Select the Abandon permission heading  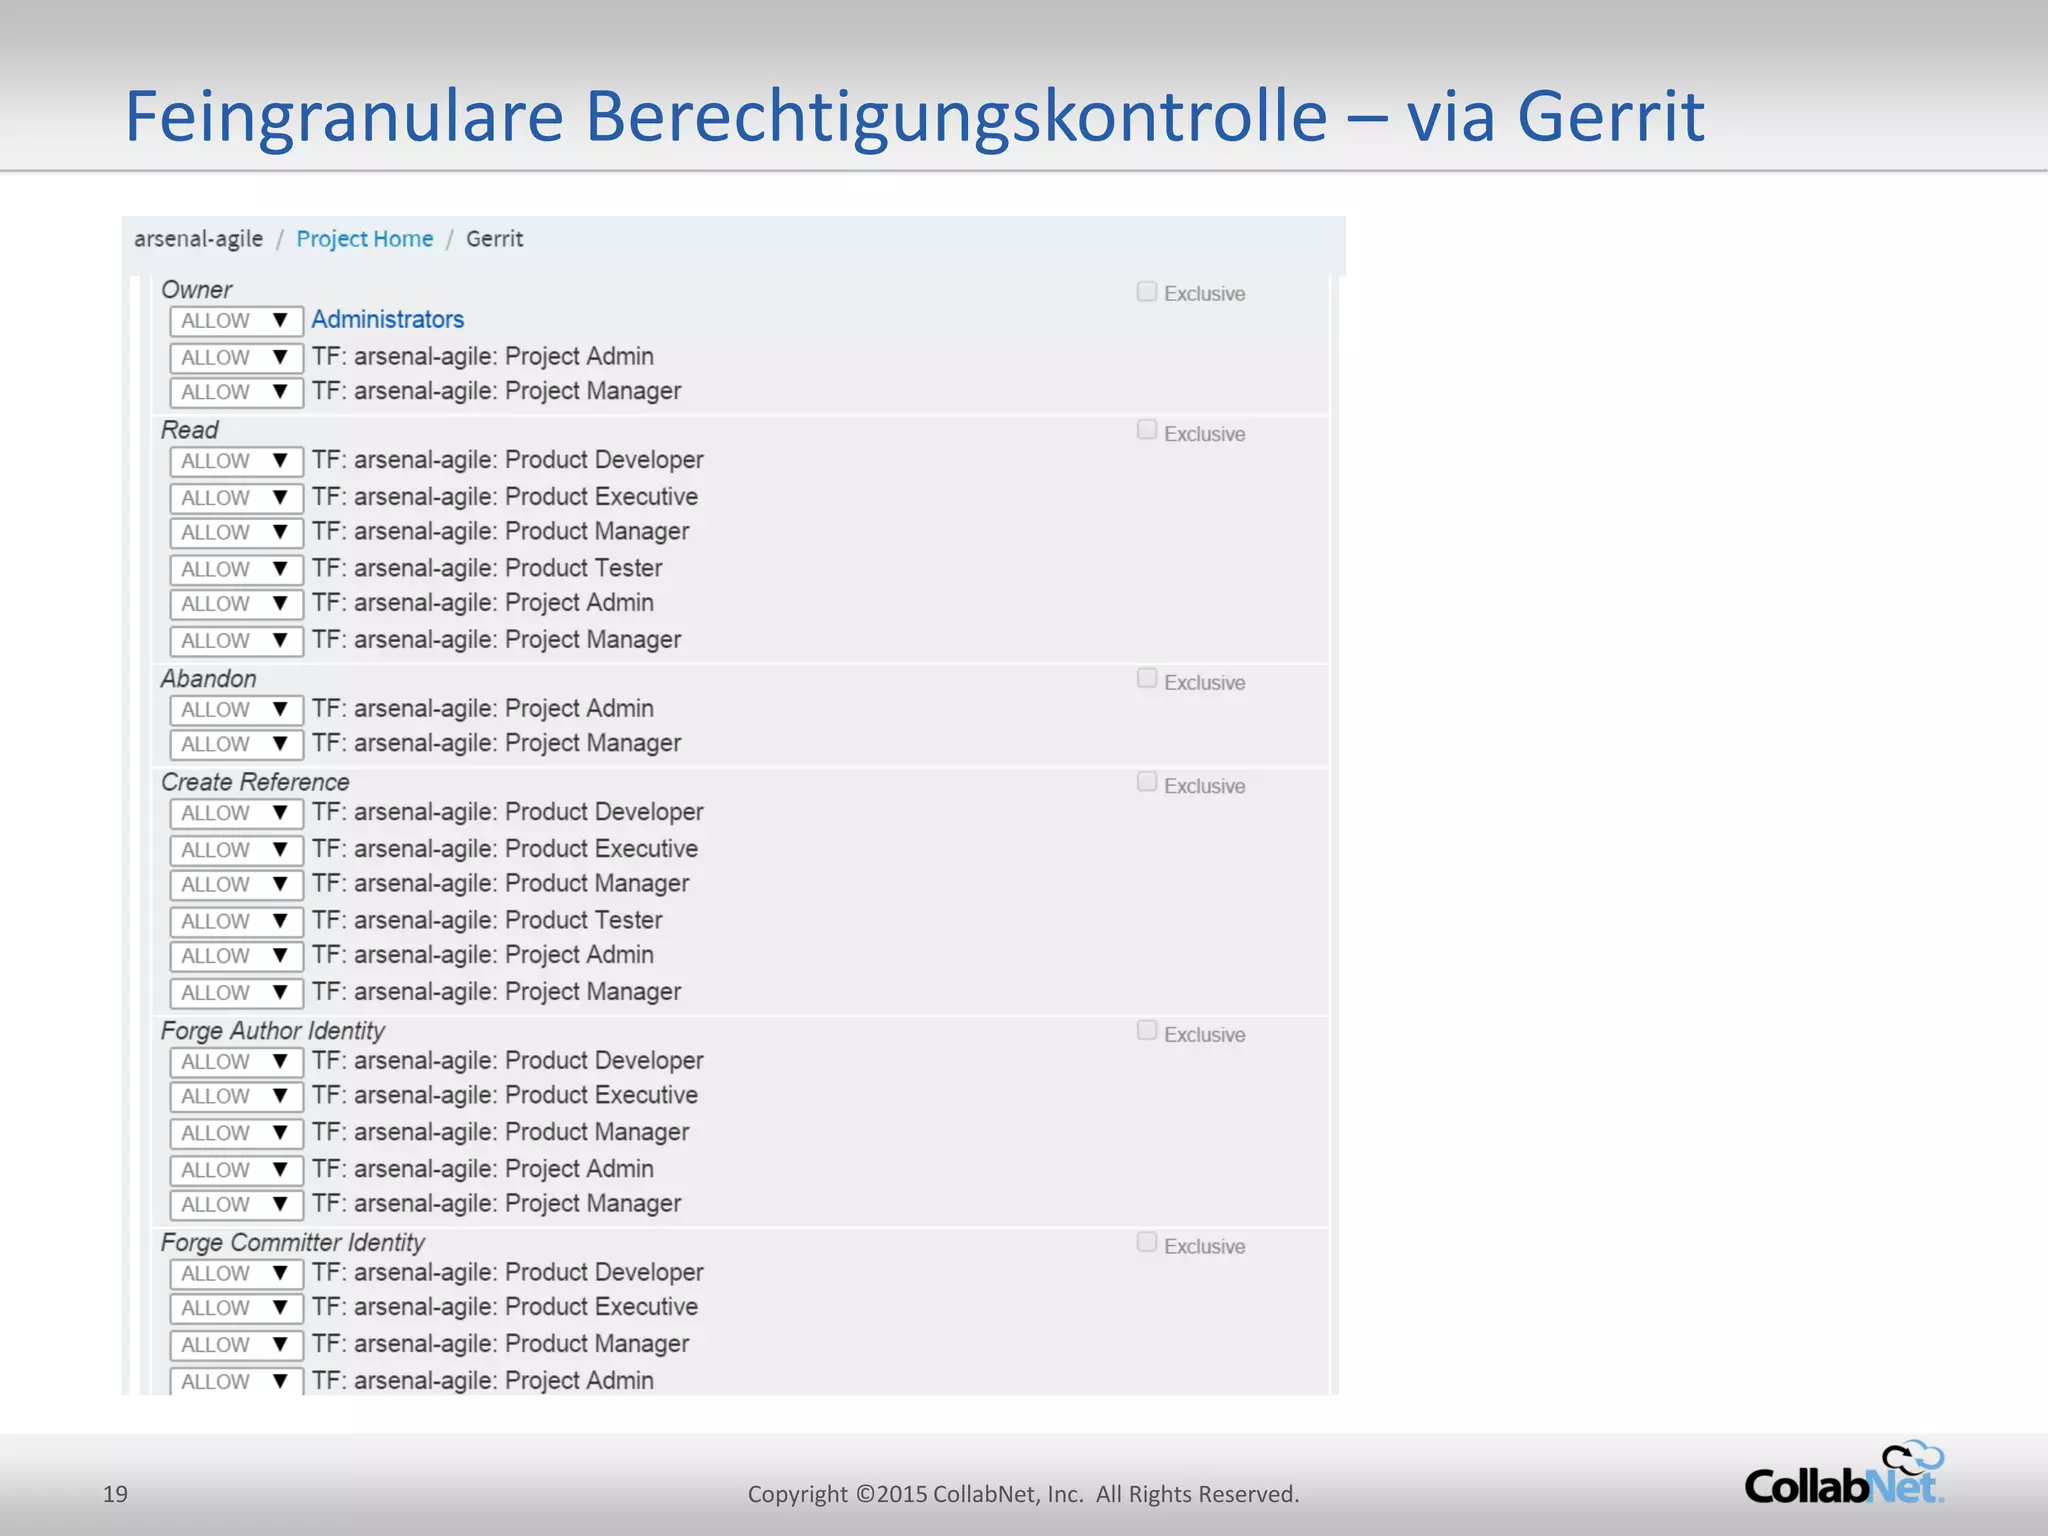[x=209, y=679]
